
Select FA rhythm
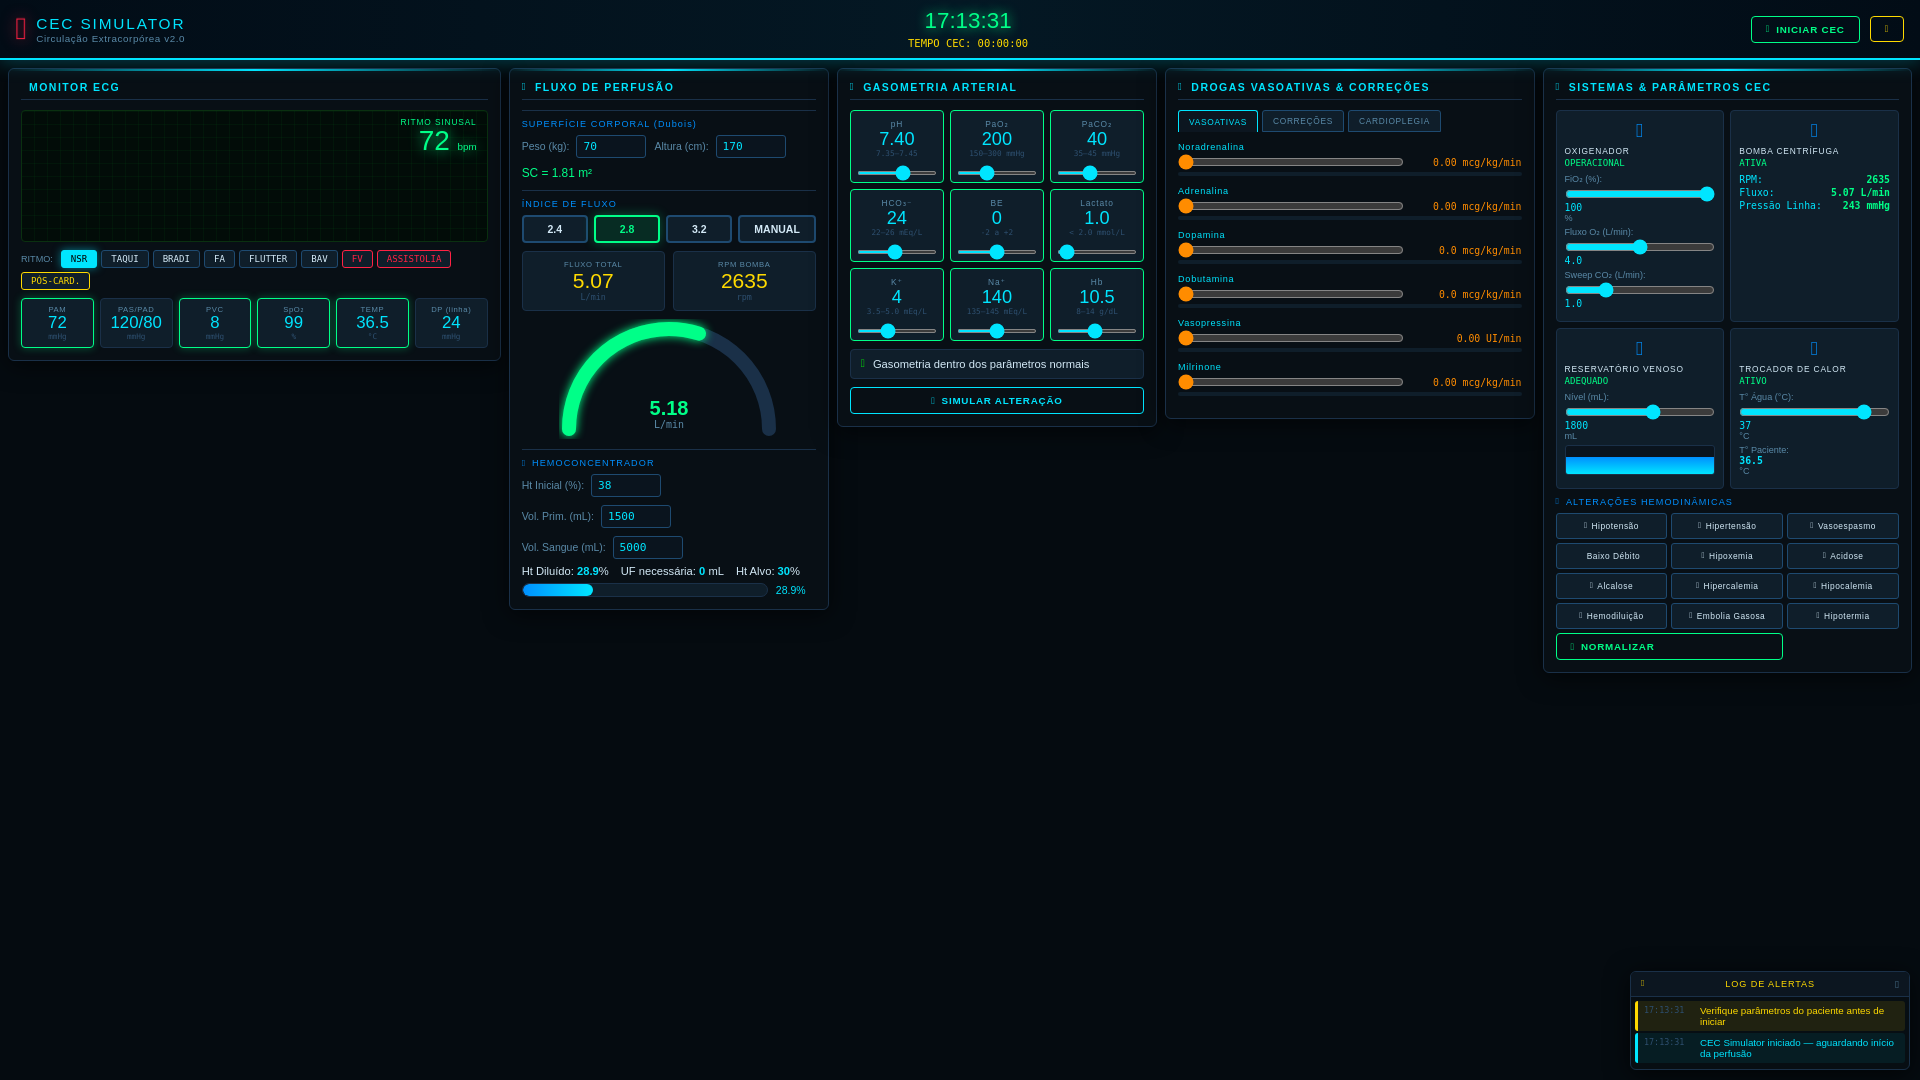pyautogui.click(x=219, y=259)
